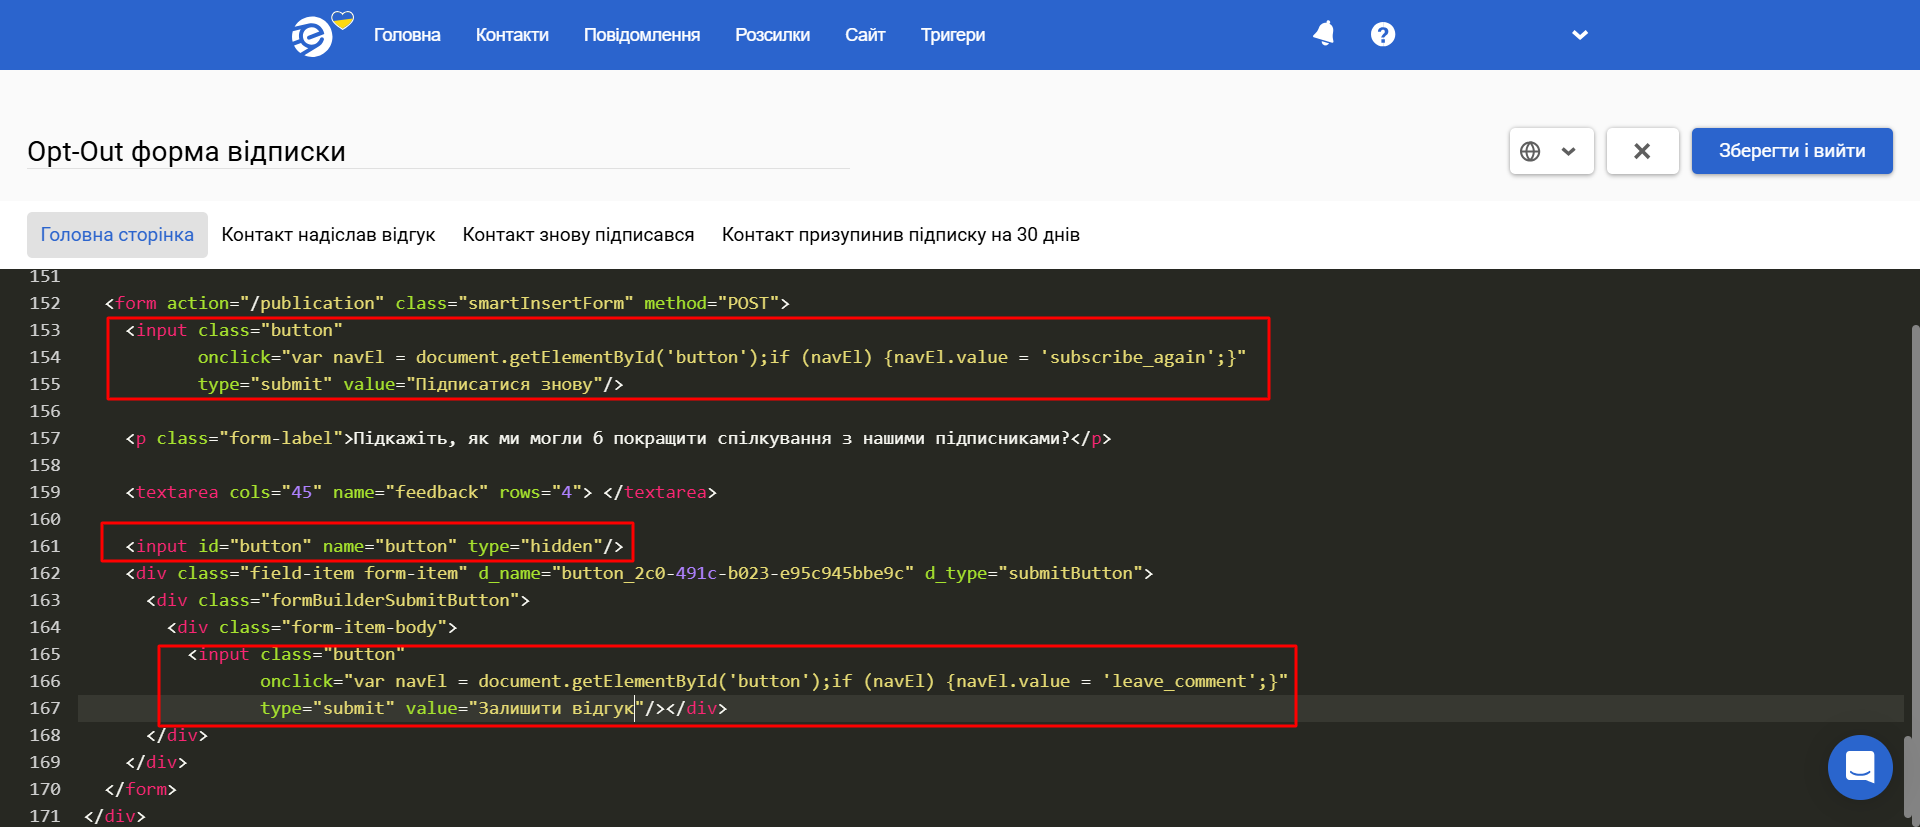
Task: Select the Головна сторінка tab
Action: click(x=117, y=235)
